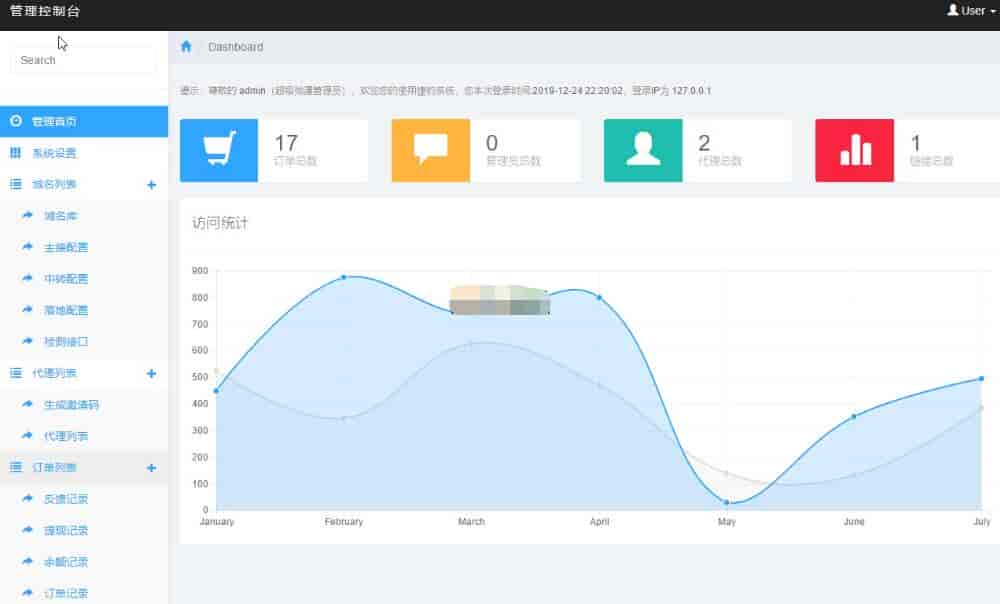This screenshot has width=1000, height=604.
Task: Click the list icon beside 订单列表
Action: point(16,467)
